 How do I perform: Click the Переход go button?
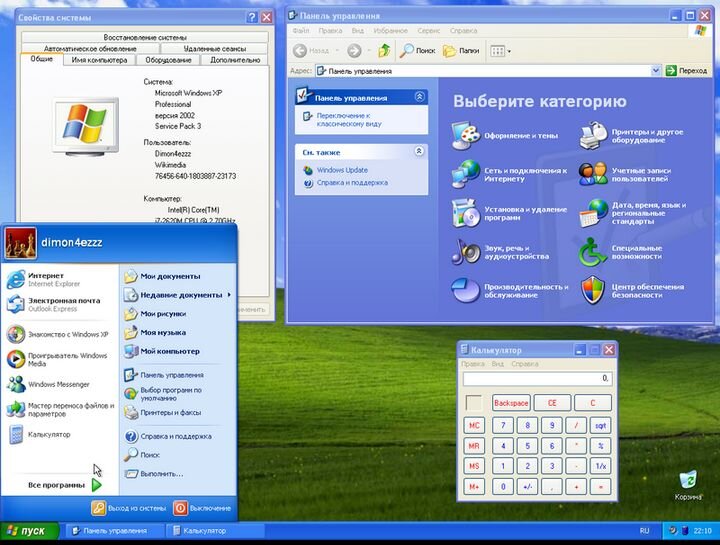point(686,71)
